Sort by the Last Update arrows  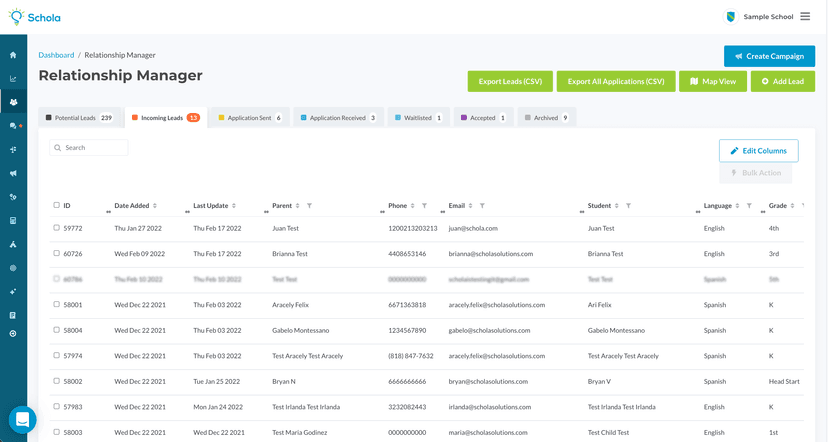[x=234, y=206]
